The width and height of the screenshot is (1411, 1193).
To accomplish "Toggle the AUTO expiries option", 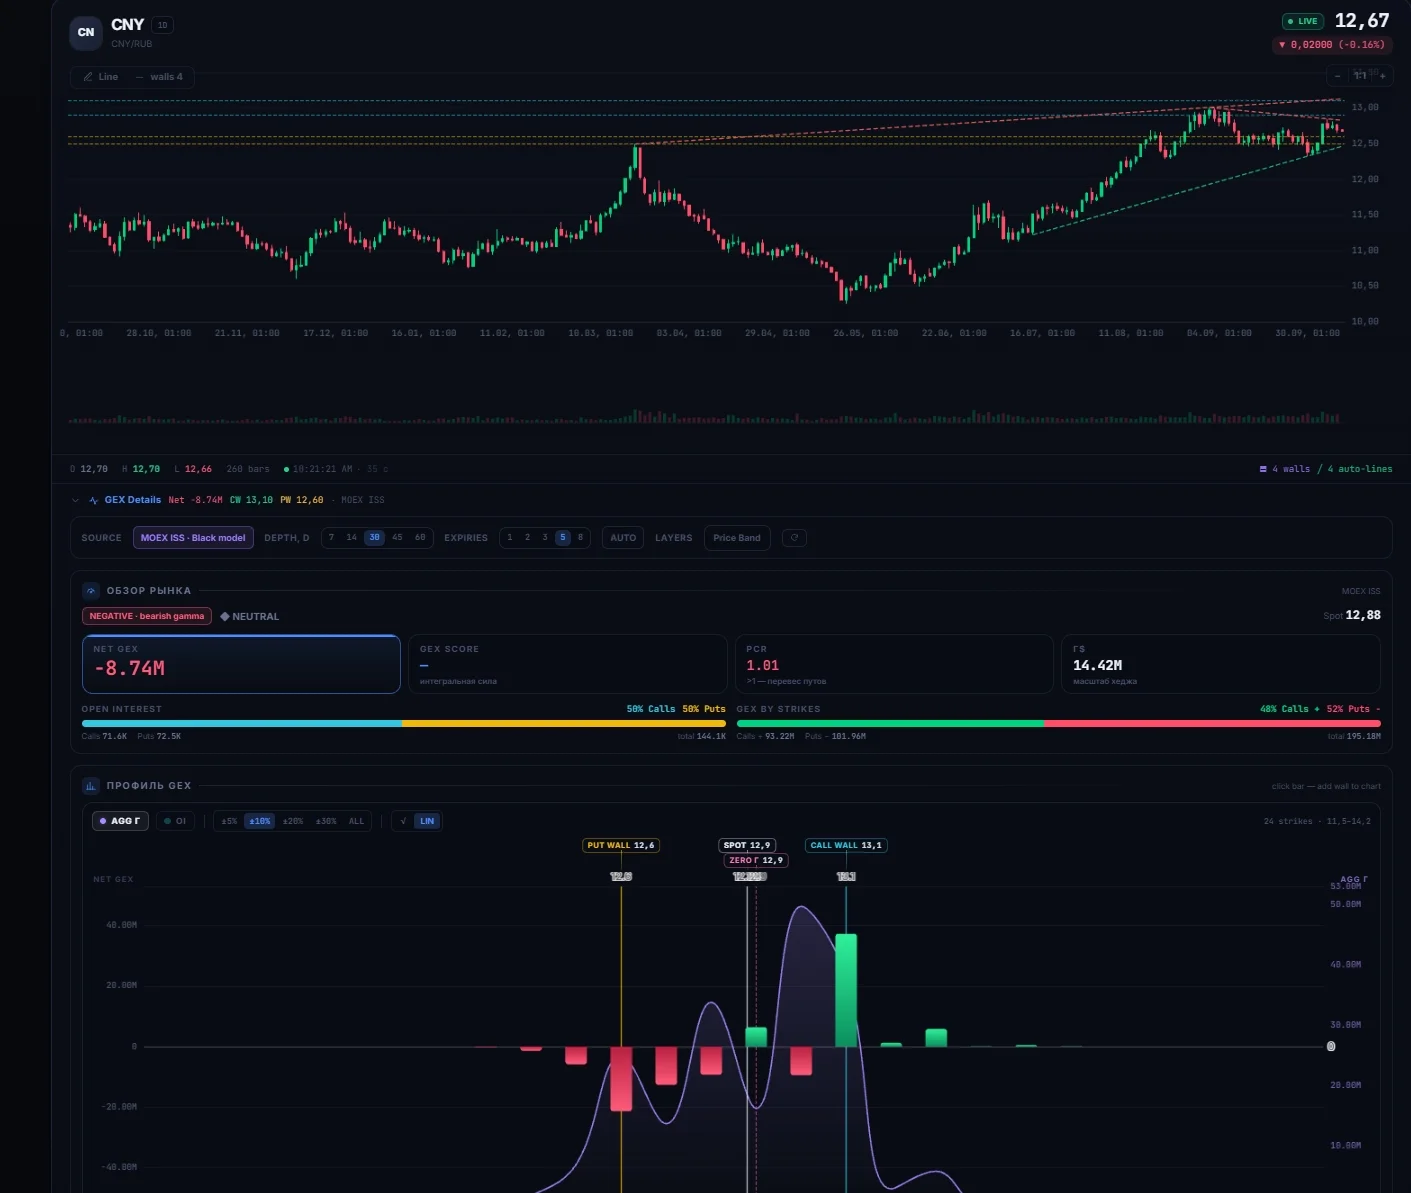I will [x=623, y=538].
